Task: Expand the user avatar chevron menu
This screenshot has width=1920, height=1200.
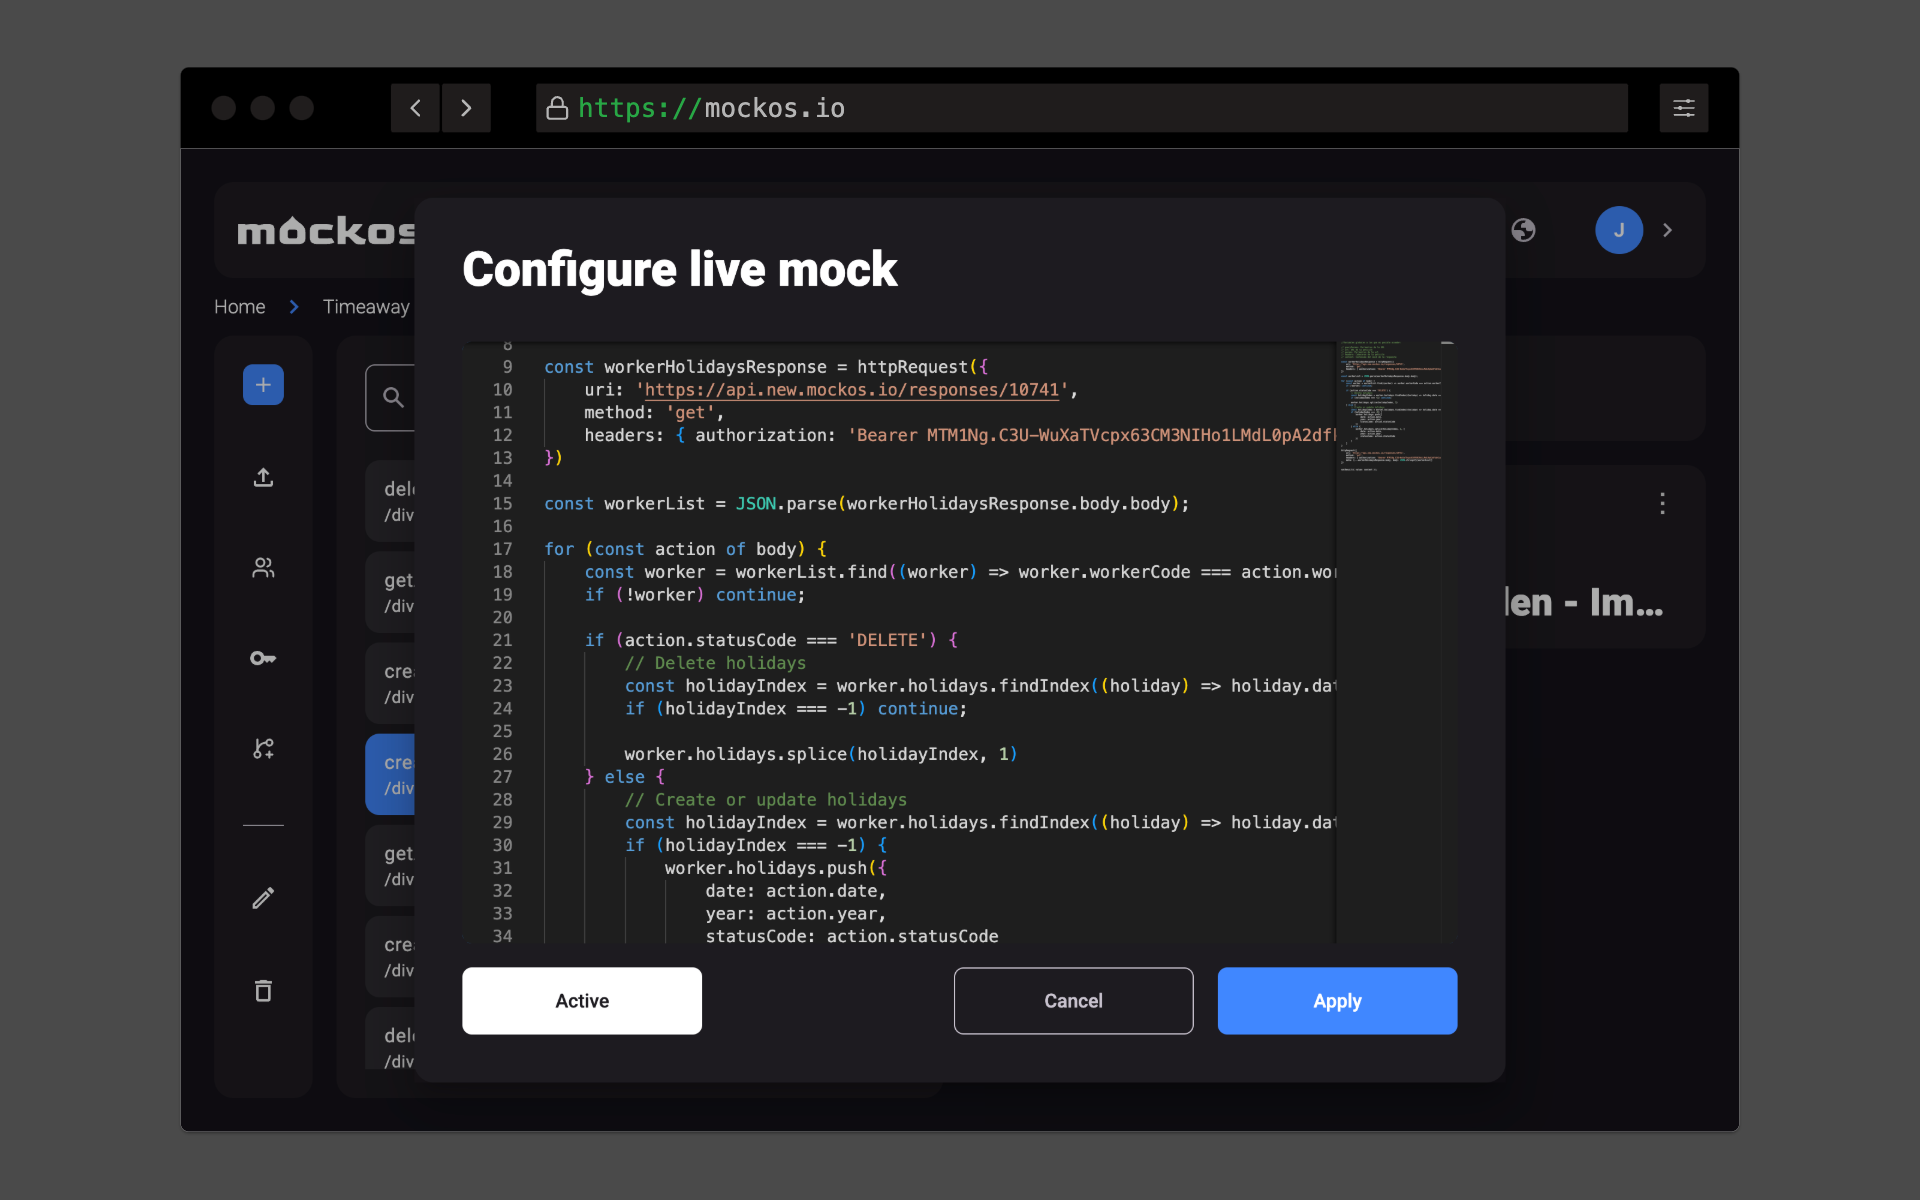Action: click(x=1667, y=230)
